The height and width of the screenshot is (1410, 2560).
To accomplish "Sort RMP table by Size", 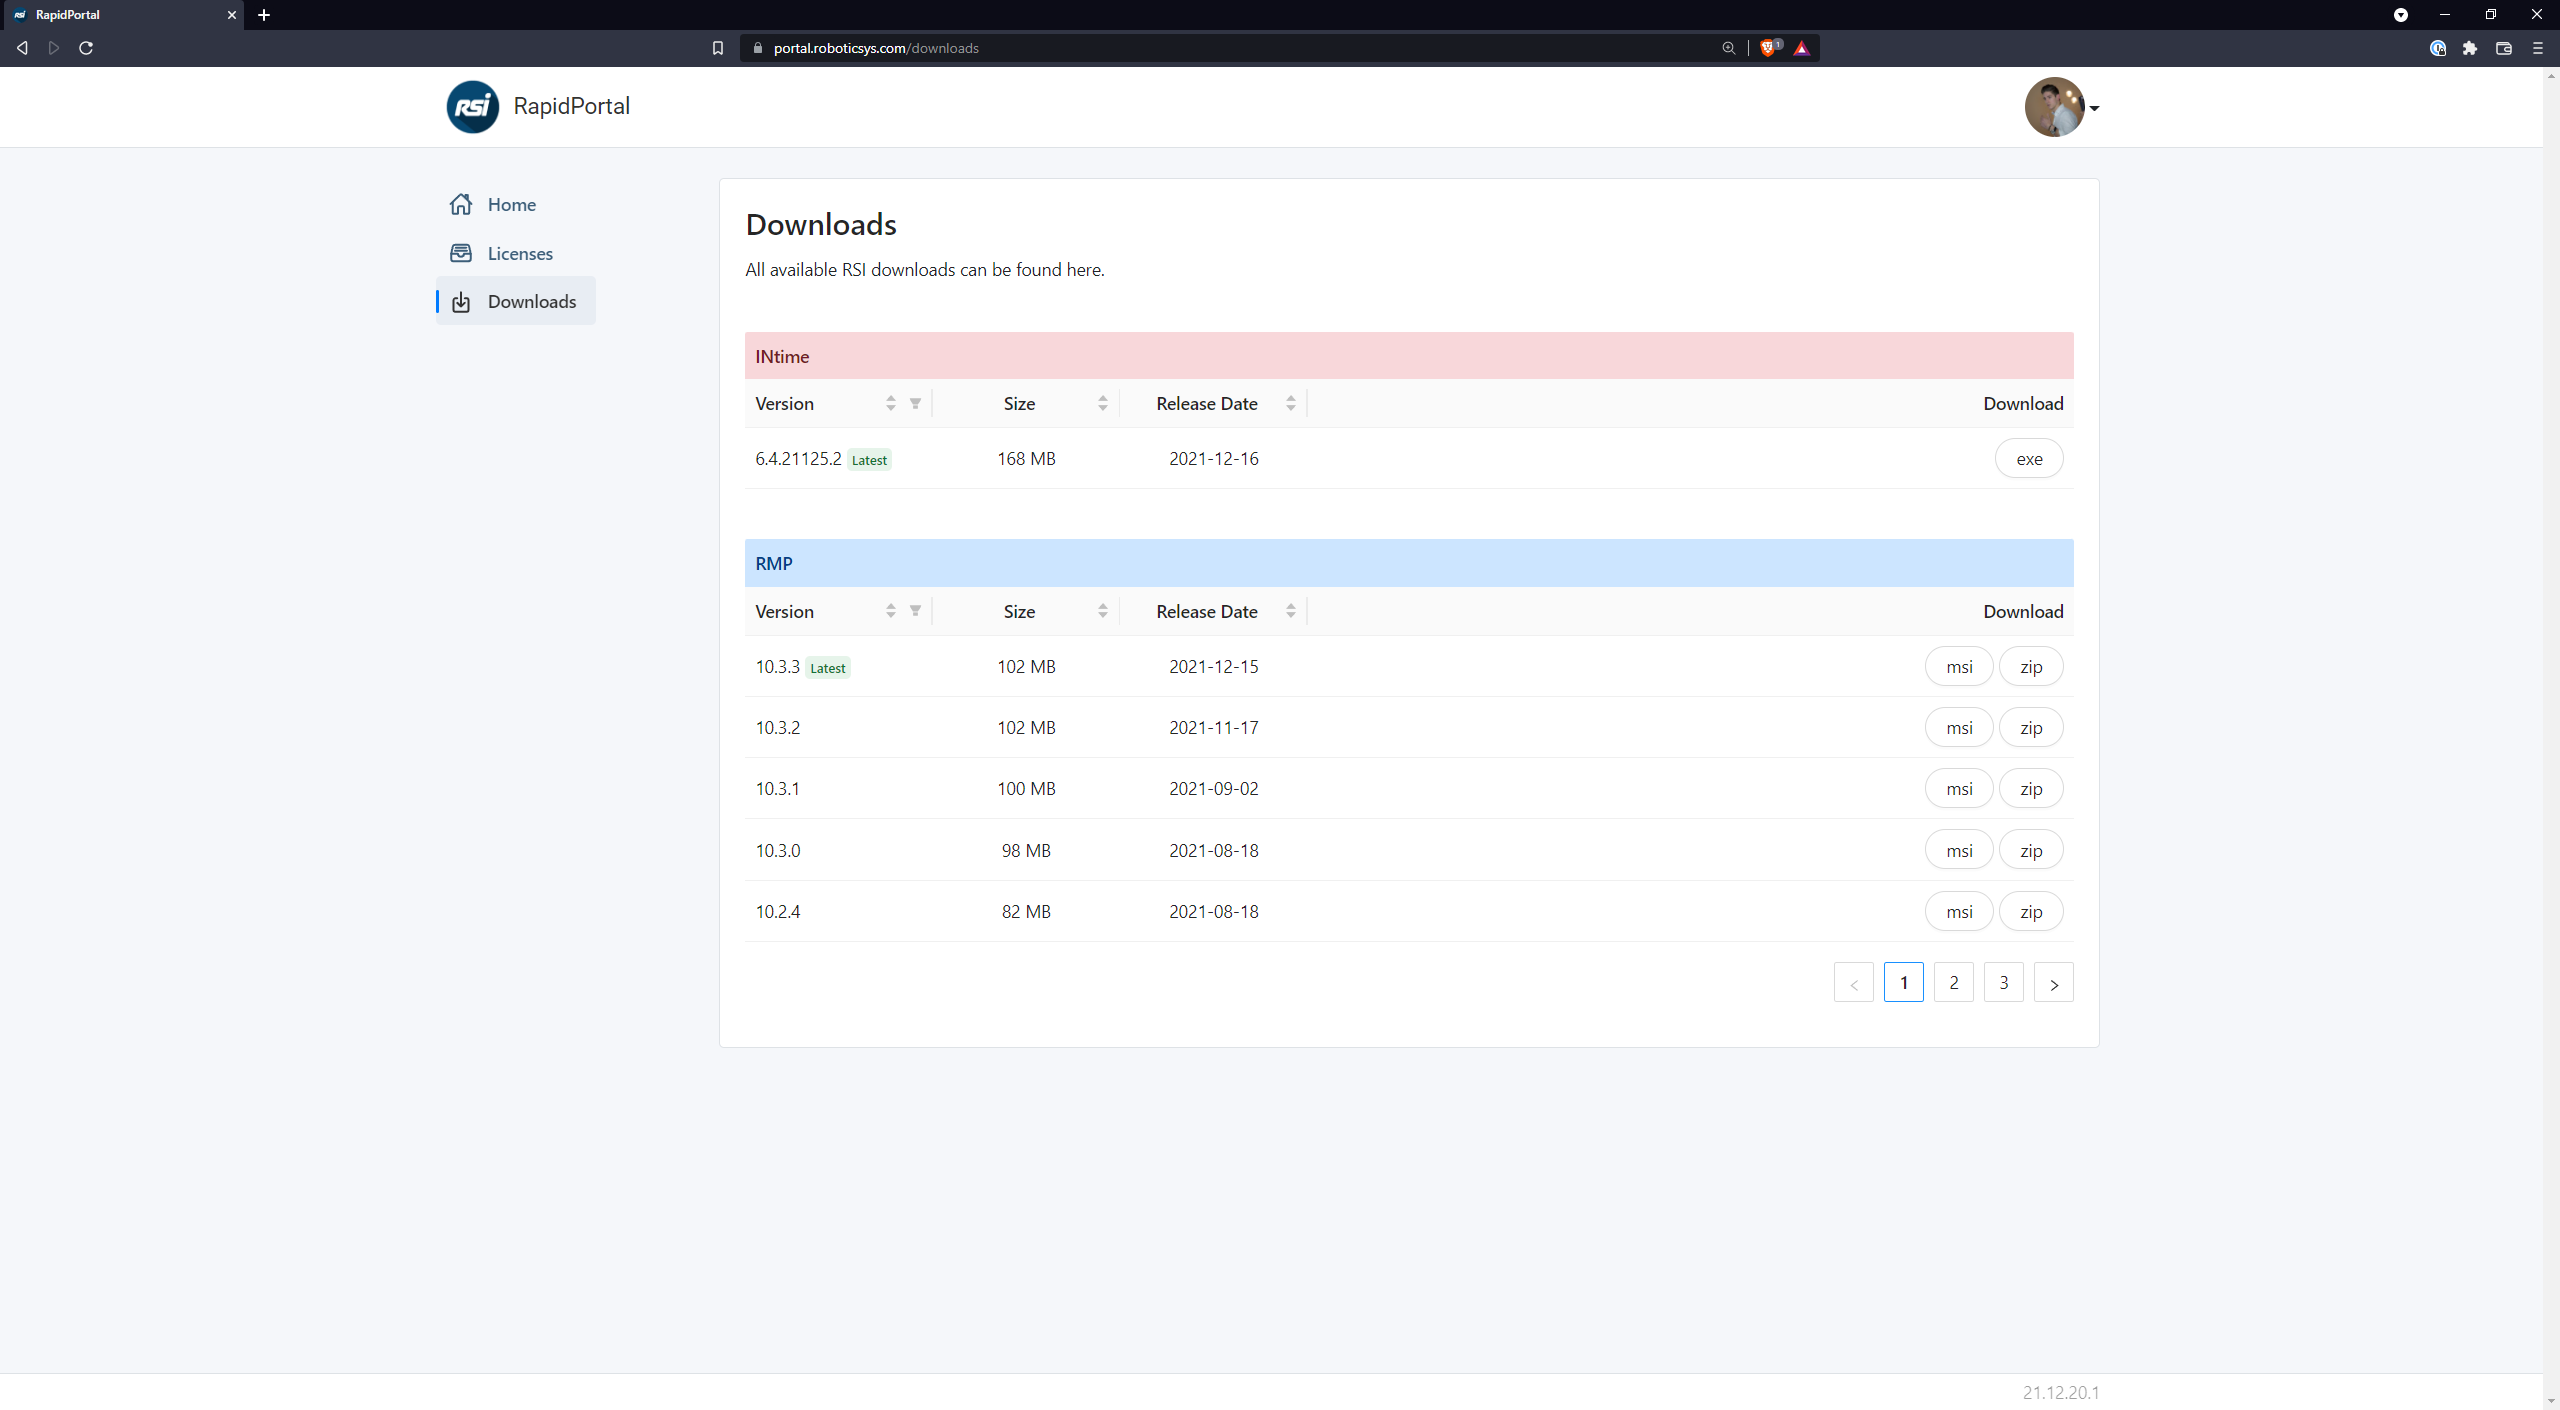I will coord(1102,611).
